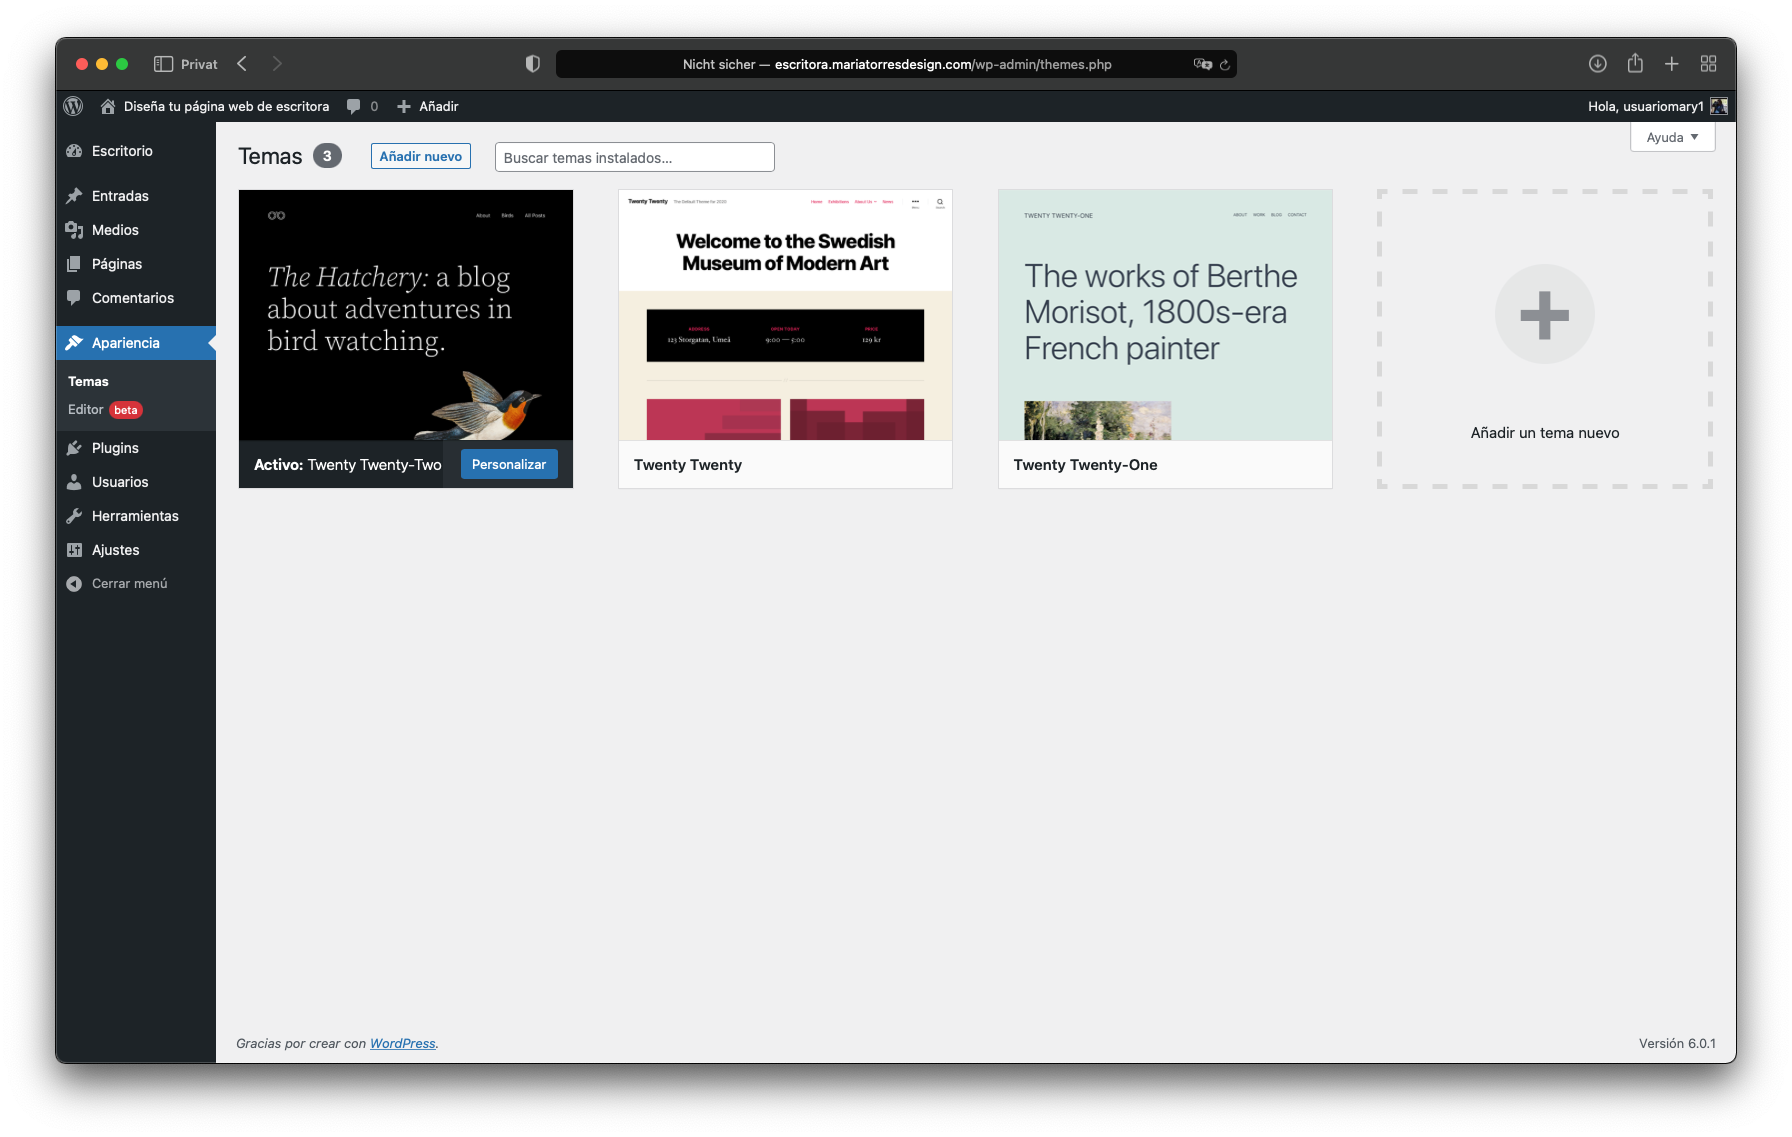The width and height of the screenshot is (1792, 1137).
Task: Open Plugins menu in sidebar
Action: 115,448
